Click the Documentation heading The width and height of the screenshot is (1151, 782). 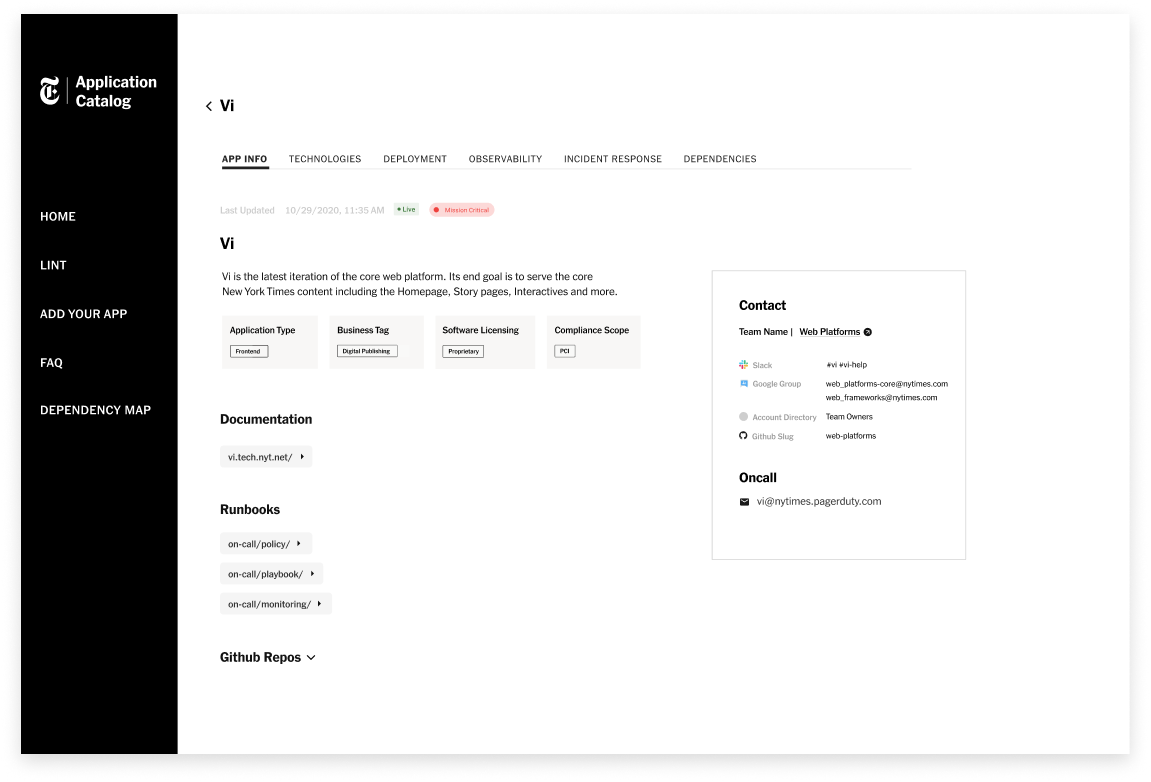[266, 419]
